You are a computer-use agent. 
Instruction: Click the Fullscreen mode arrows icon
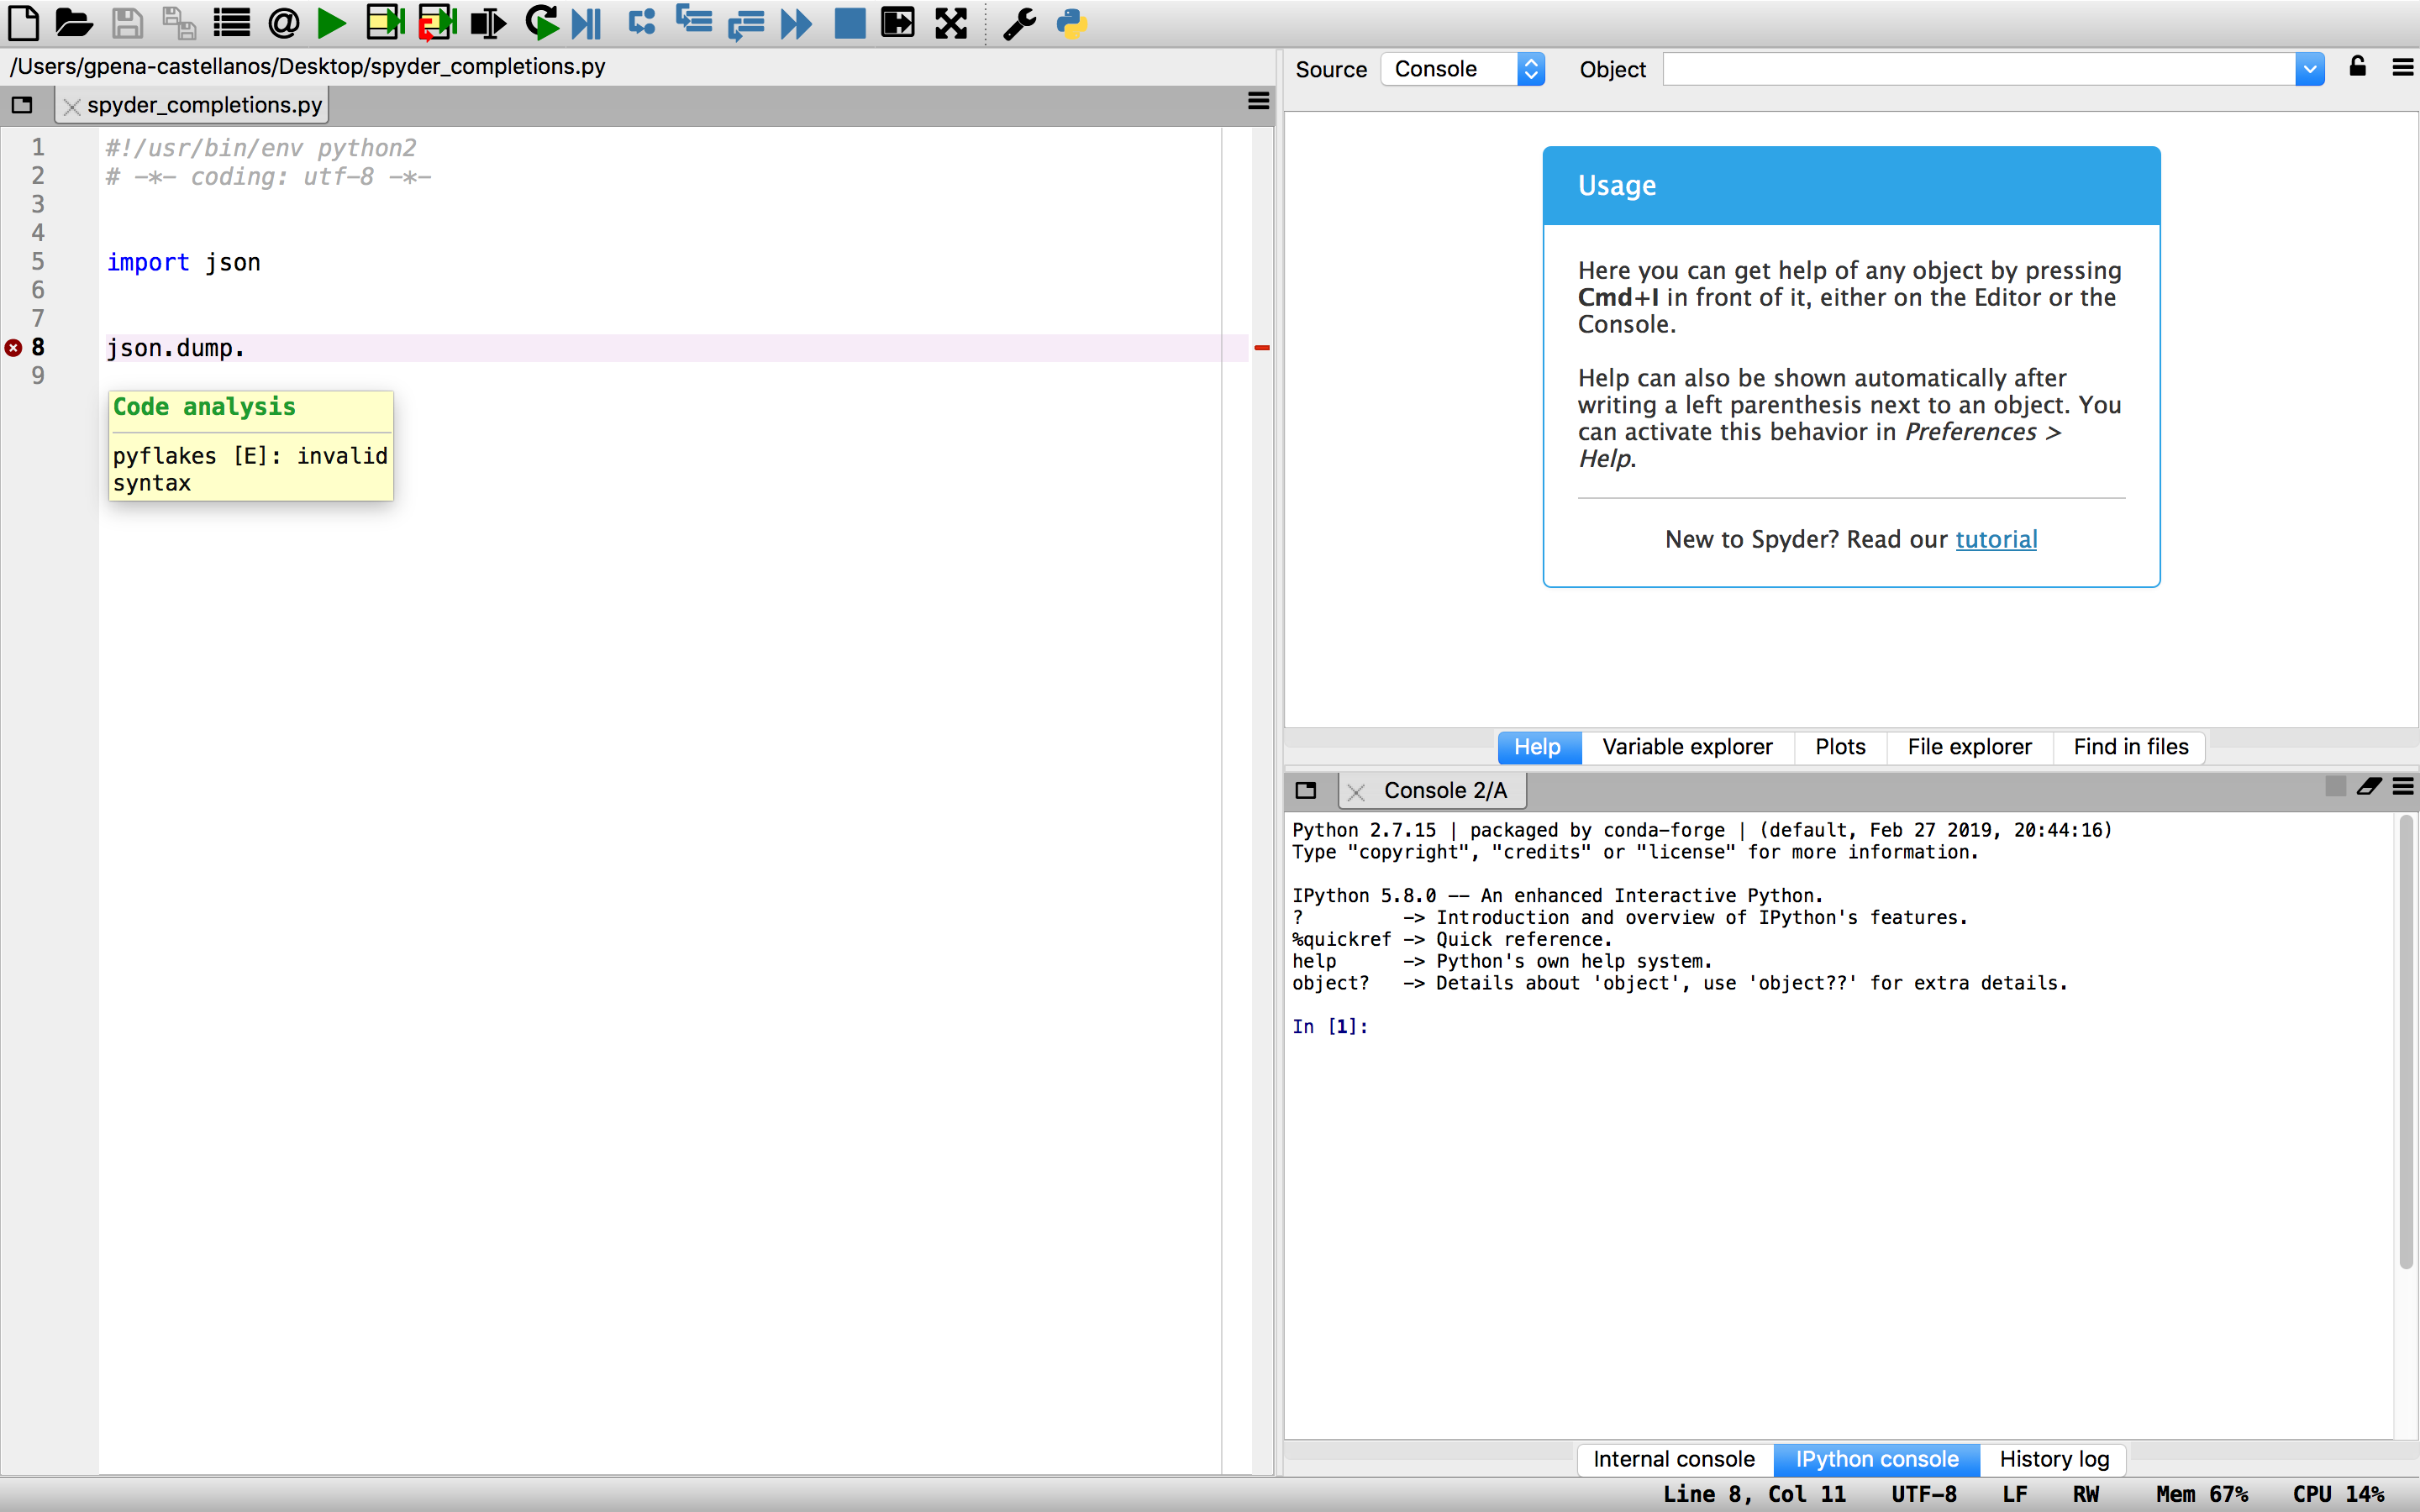(x=951, y=22)
